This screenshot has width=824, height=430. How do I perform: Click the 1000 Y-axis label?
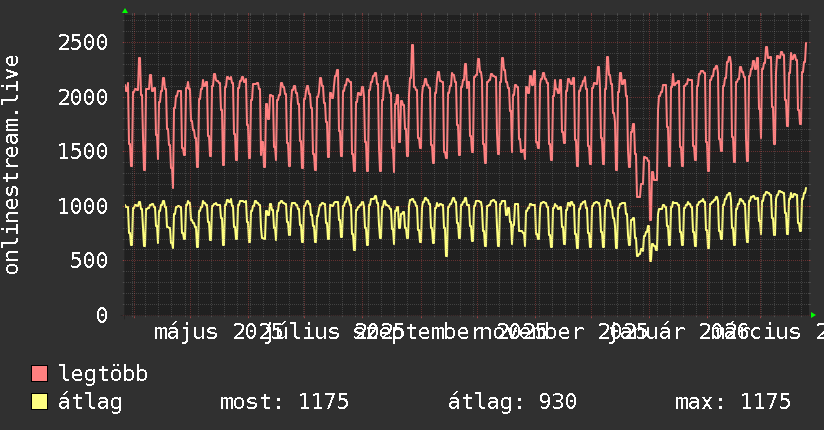pyautogui.click(x=83, y=206)
